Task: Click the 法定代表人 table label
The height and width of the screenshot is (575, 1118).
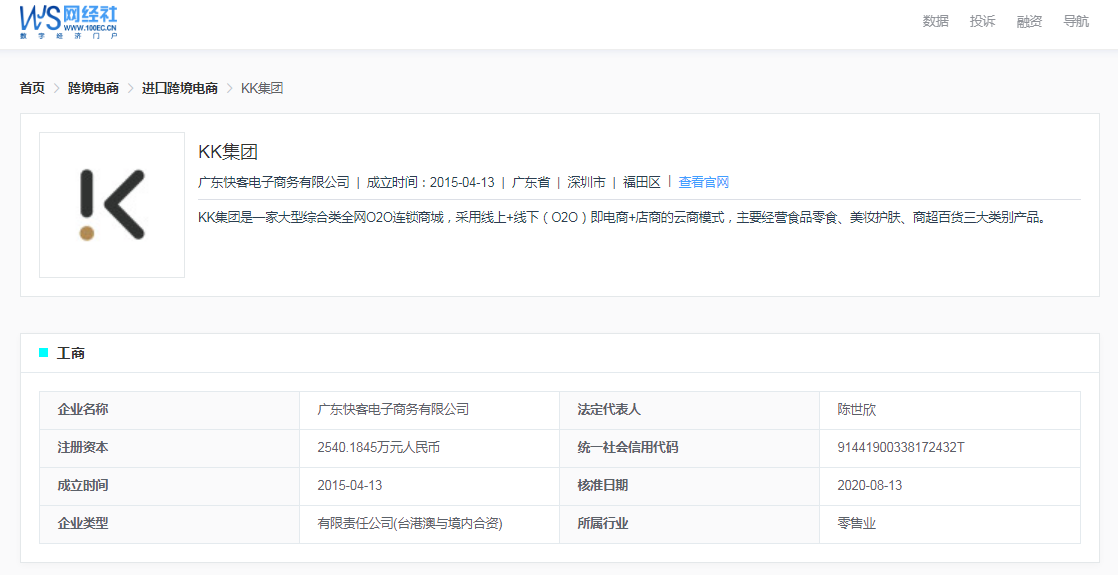Action: tap(609, 409)
